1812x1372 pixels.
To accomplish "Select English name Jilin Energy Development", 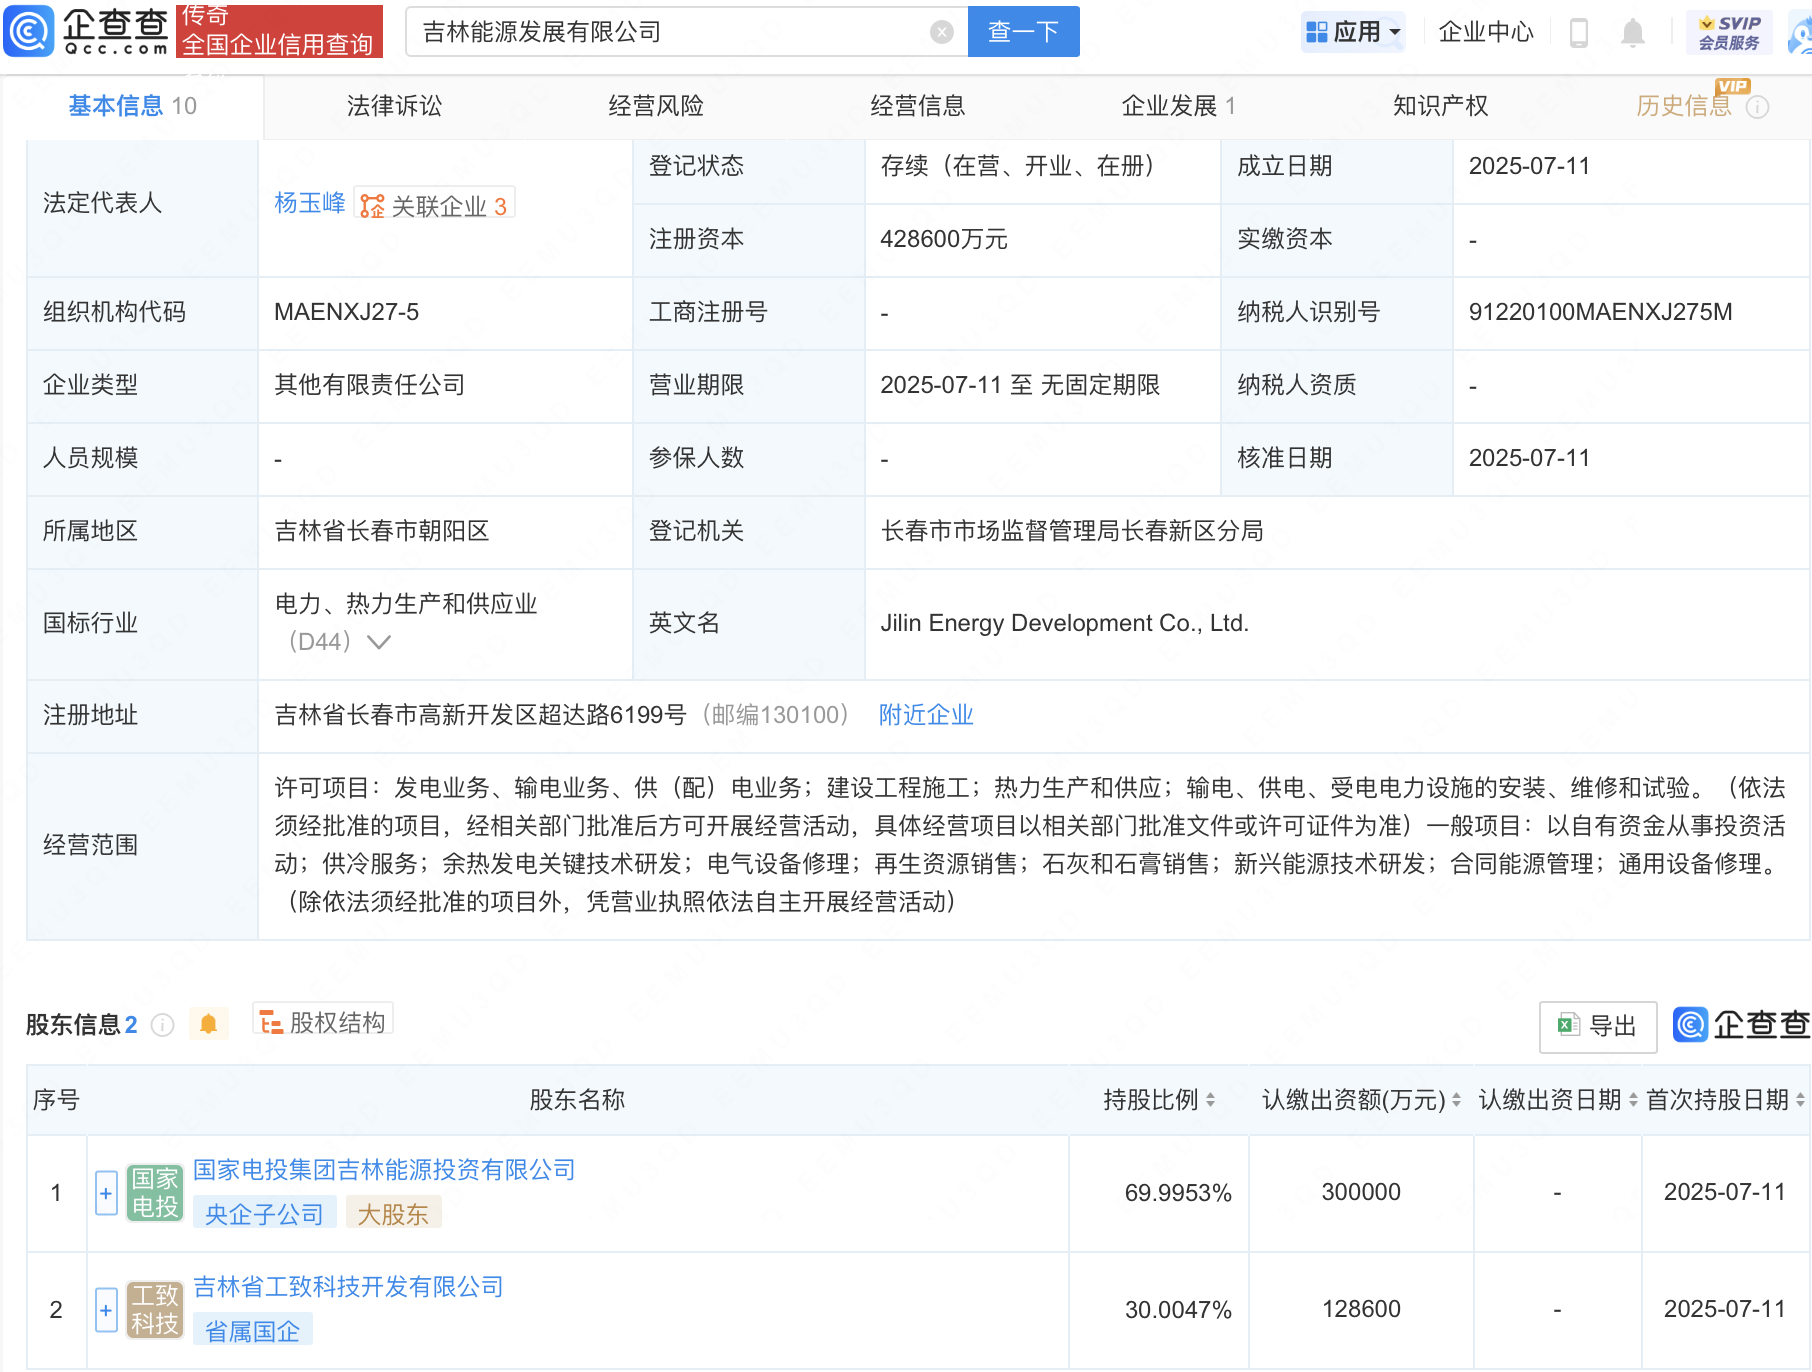I will (x=1064, y=623).
